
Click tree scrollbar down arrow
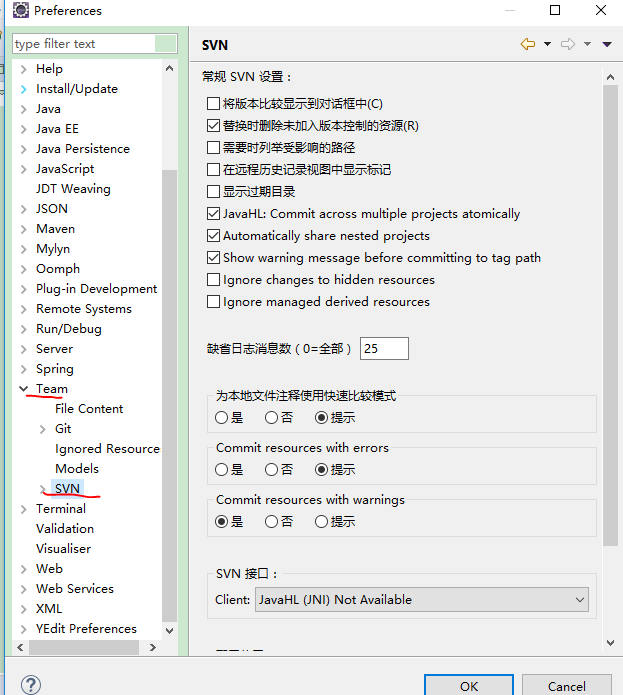[x=169, y=630]
